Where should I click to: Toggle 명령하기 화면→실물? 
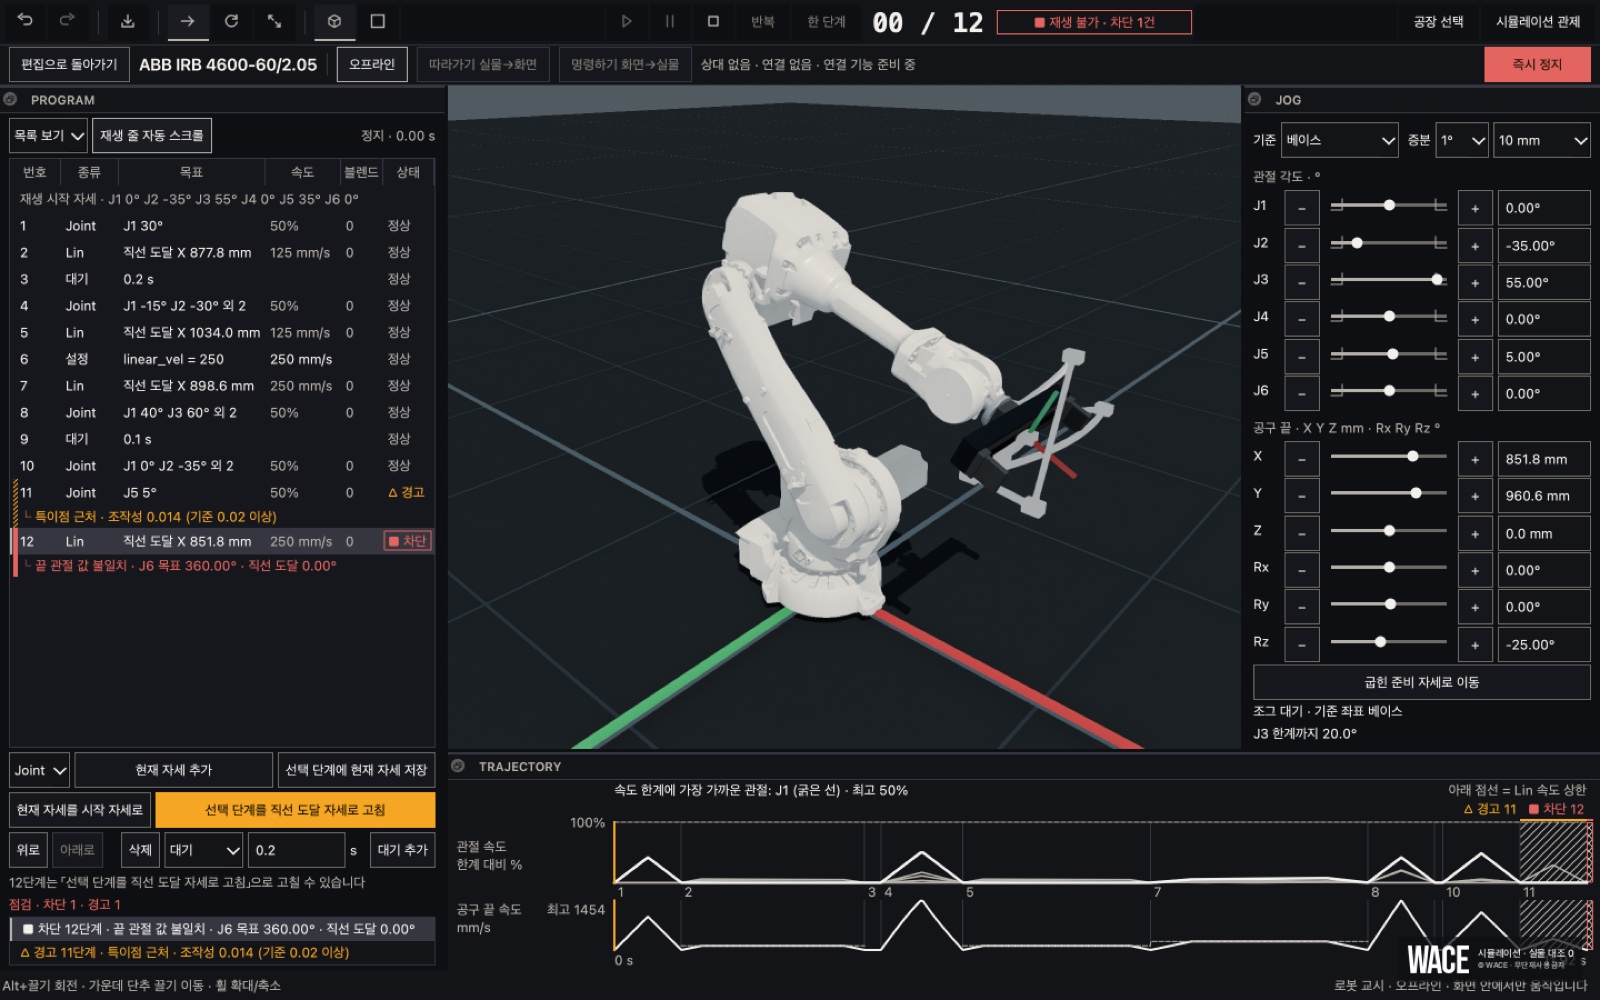pos(625,64)
